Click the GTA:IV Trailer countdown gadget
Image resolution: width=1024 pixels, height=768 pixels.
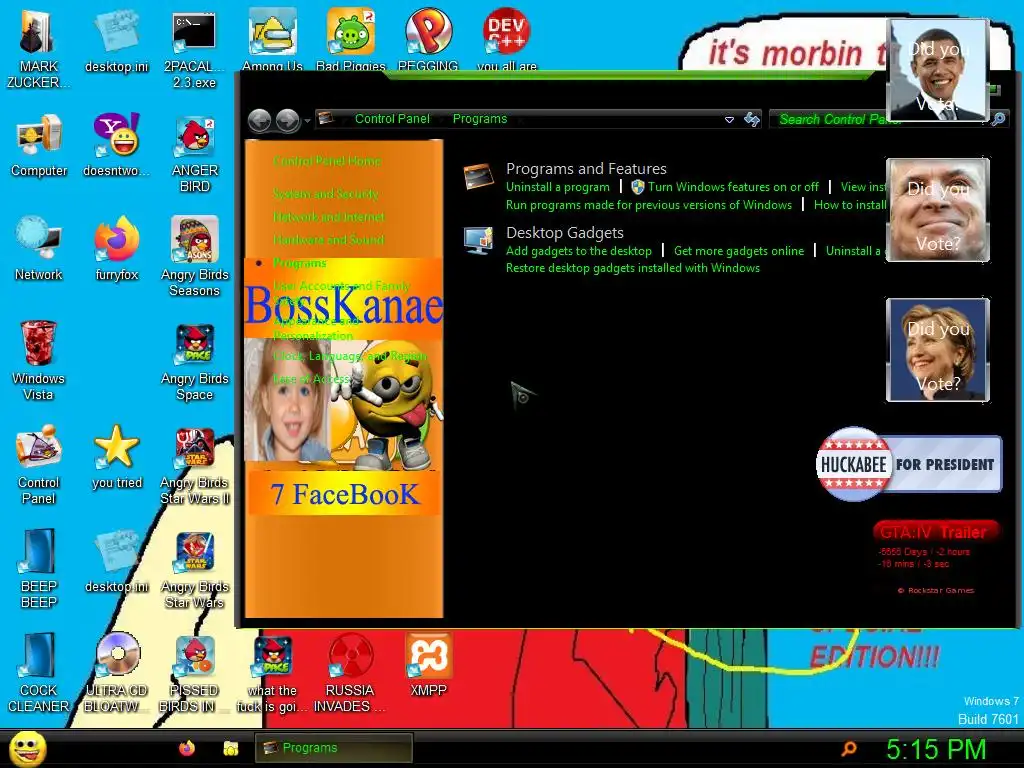click(935, 556)
